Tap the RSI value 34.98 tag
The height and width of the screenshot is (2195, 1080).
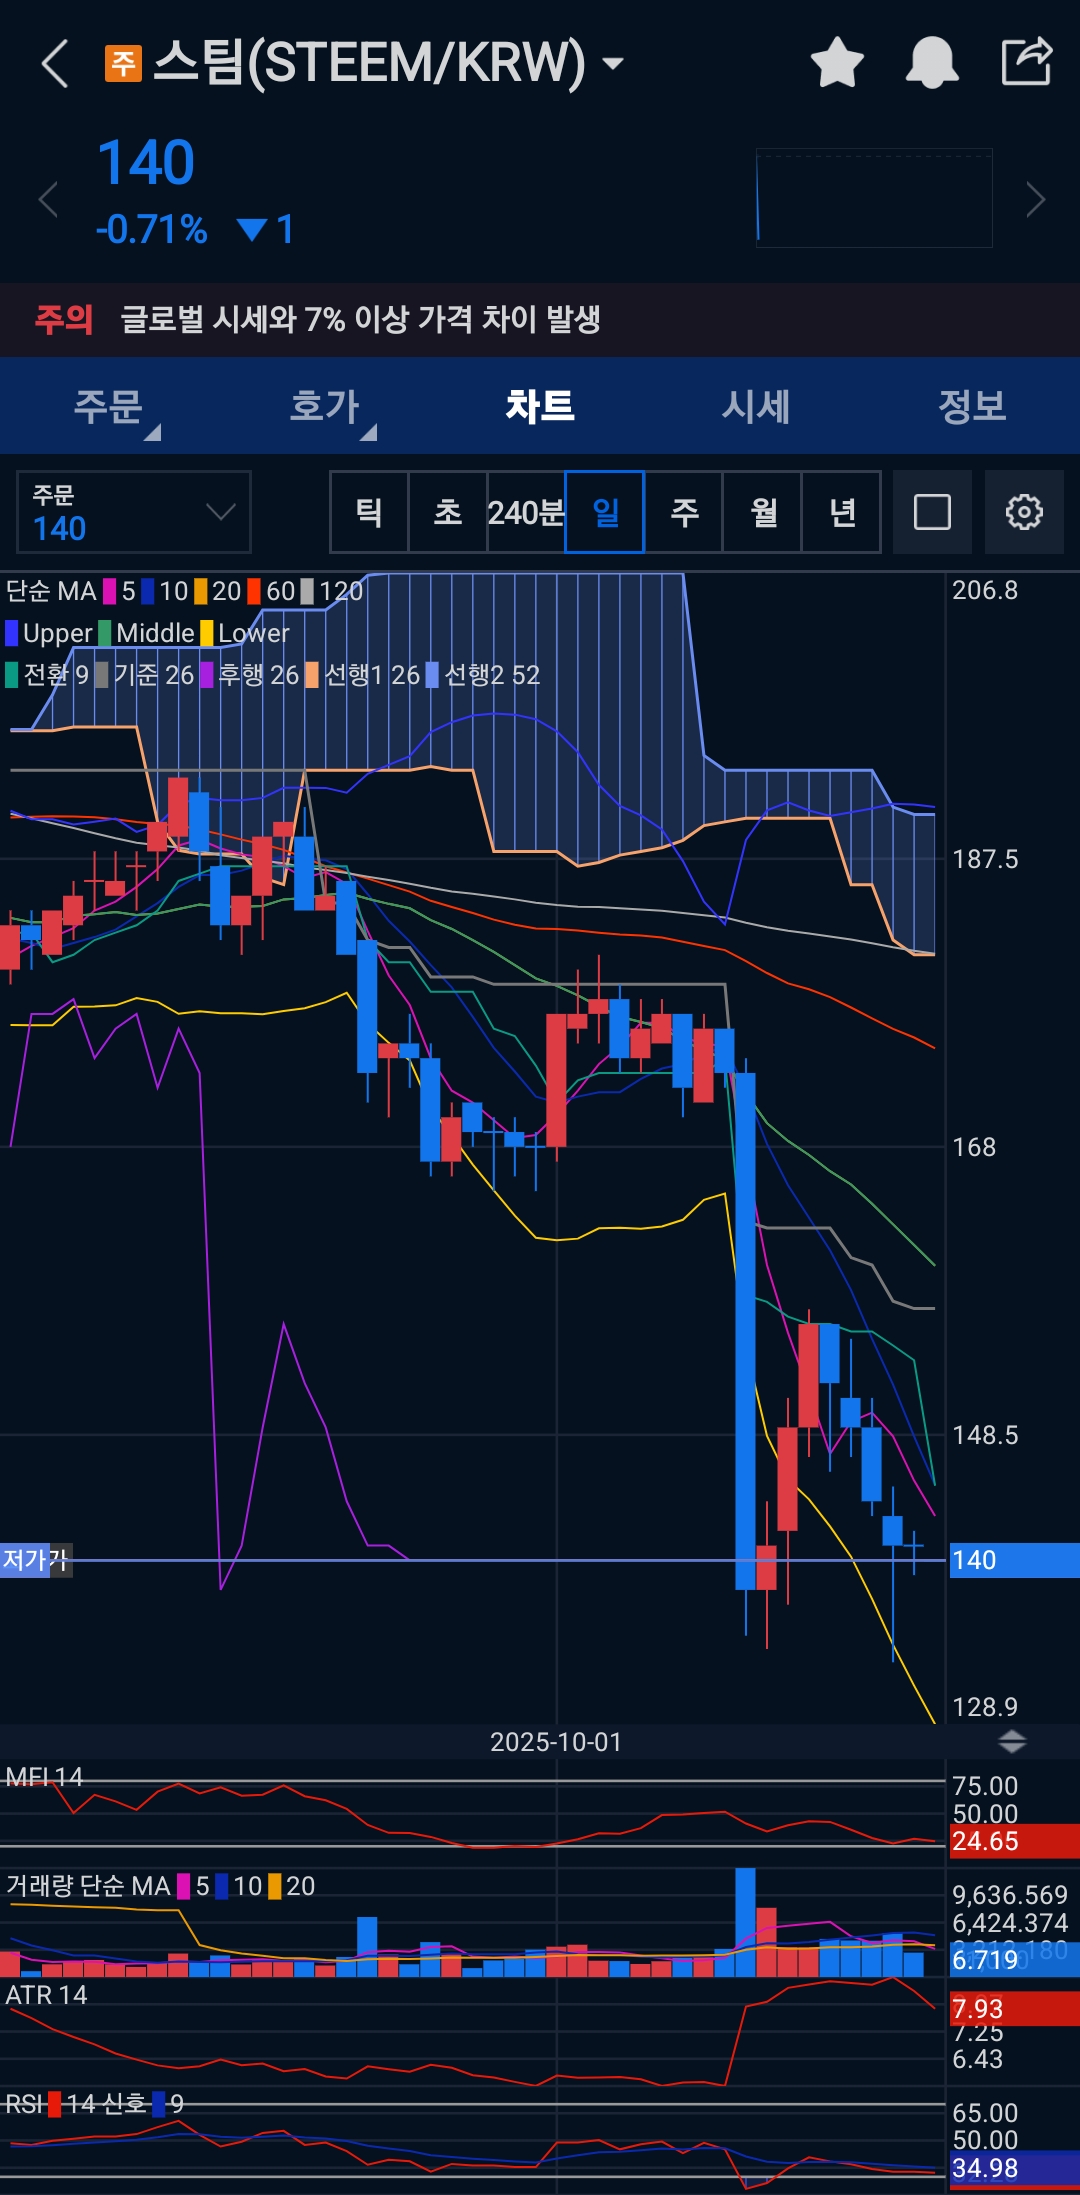click(x=1013, y=2169)
